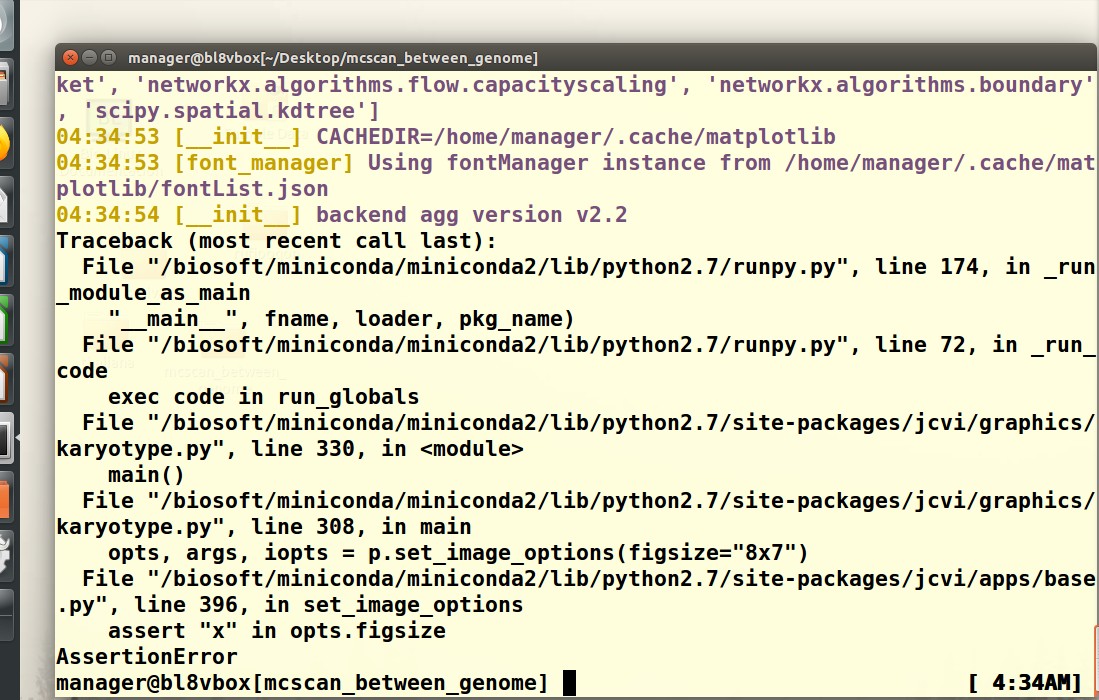Click the backend agg version line
Screen dimensions: 1099x700
coord(470,215)
